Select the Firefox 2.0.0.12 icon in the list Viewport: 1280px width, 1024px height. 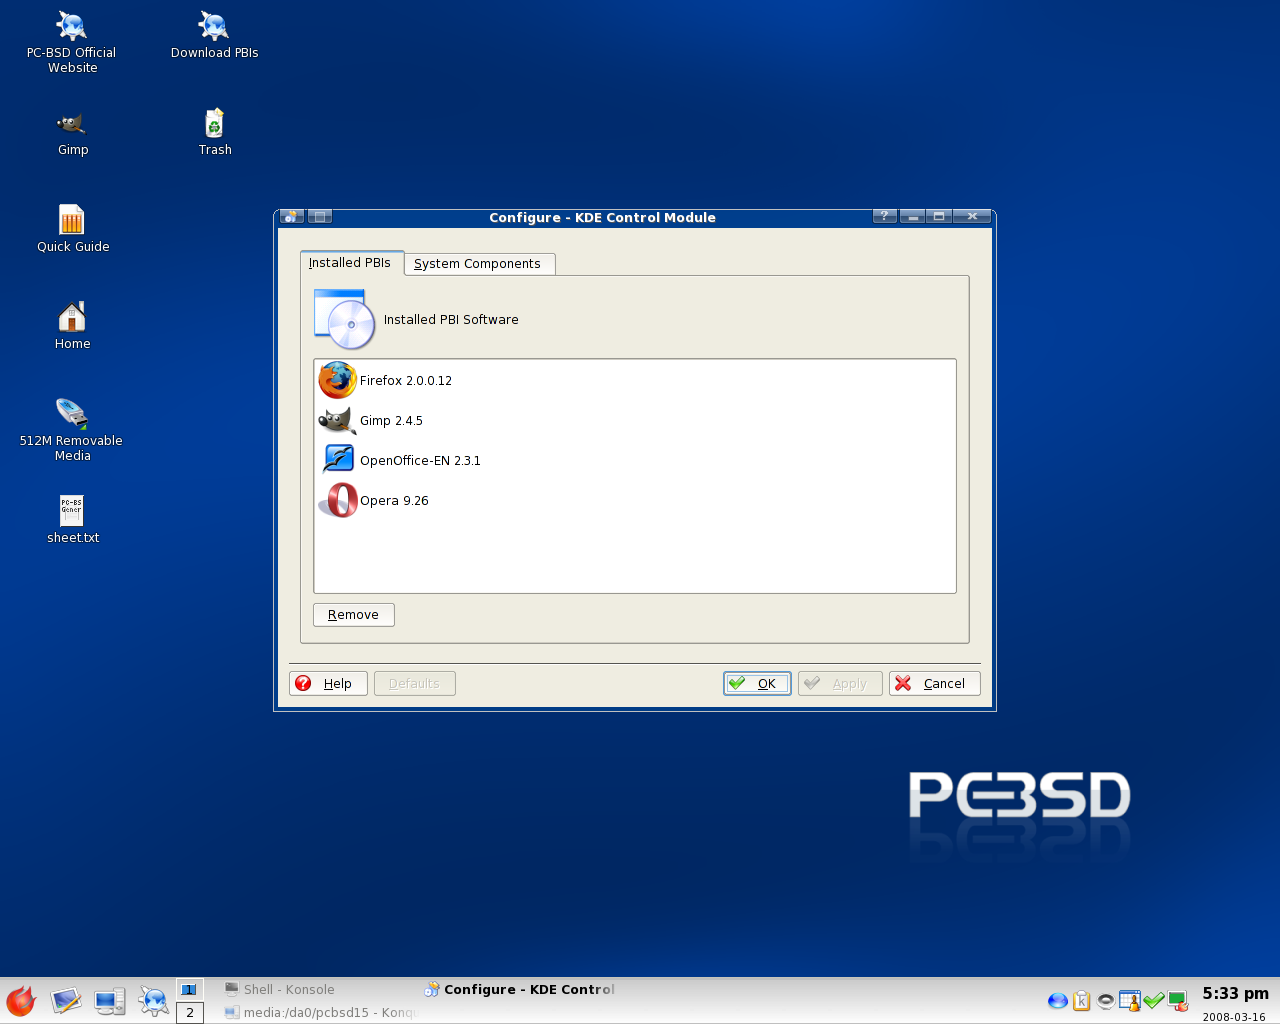coord(337,380)
